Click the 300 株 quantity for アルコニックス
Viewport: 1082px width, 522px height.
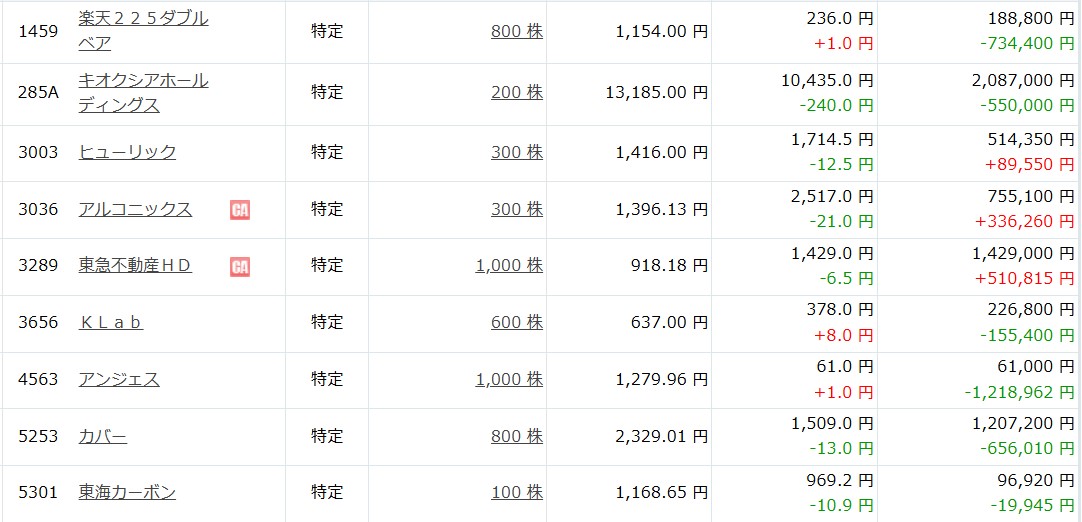point(516,209)
